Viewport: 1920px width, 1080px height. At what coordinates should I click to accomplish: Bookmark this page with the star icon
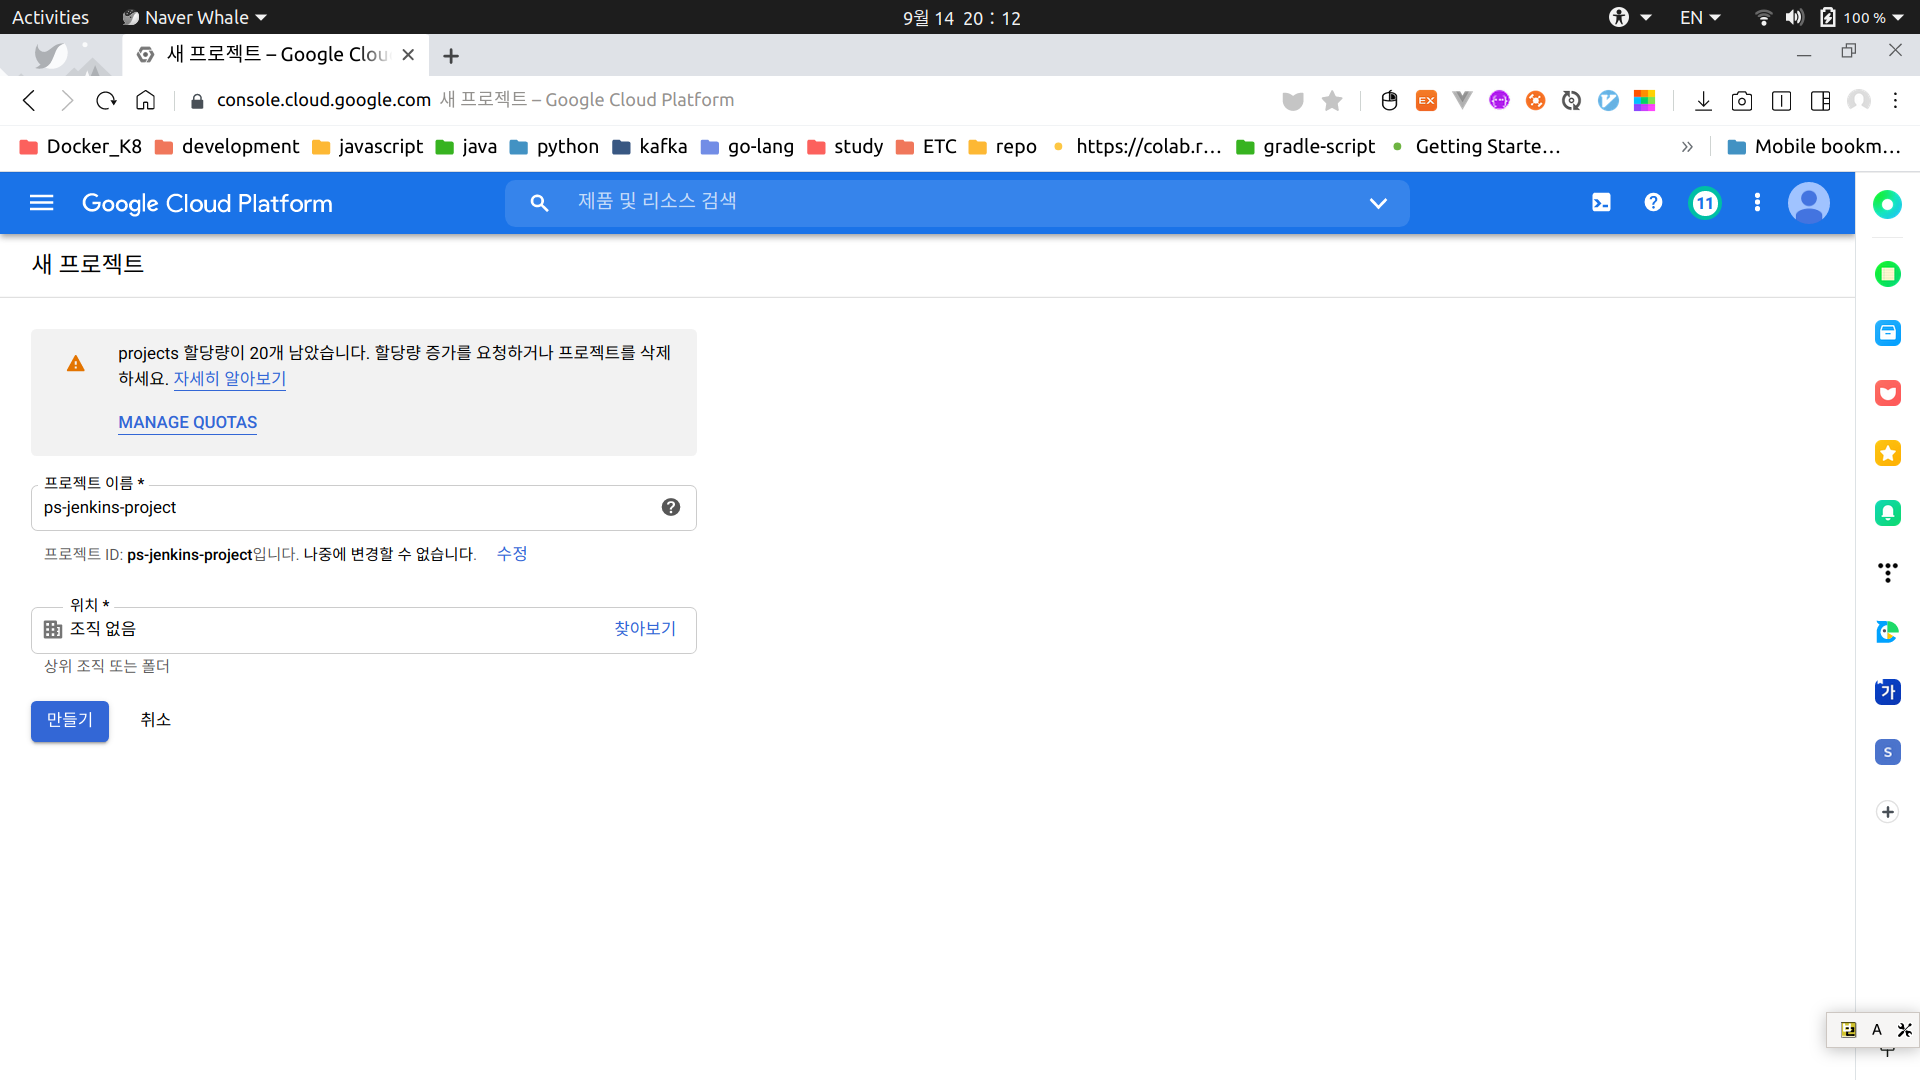tap(1331, 100)
